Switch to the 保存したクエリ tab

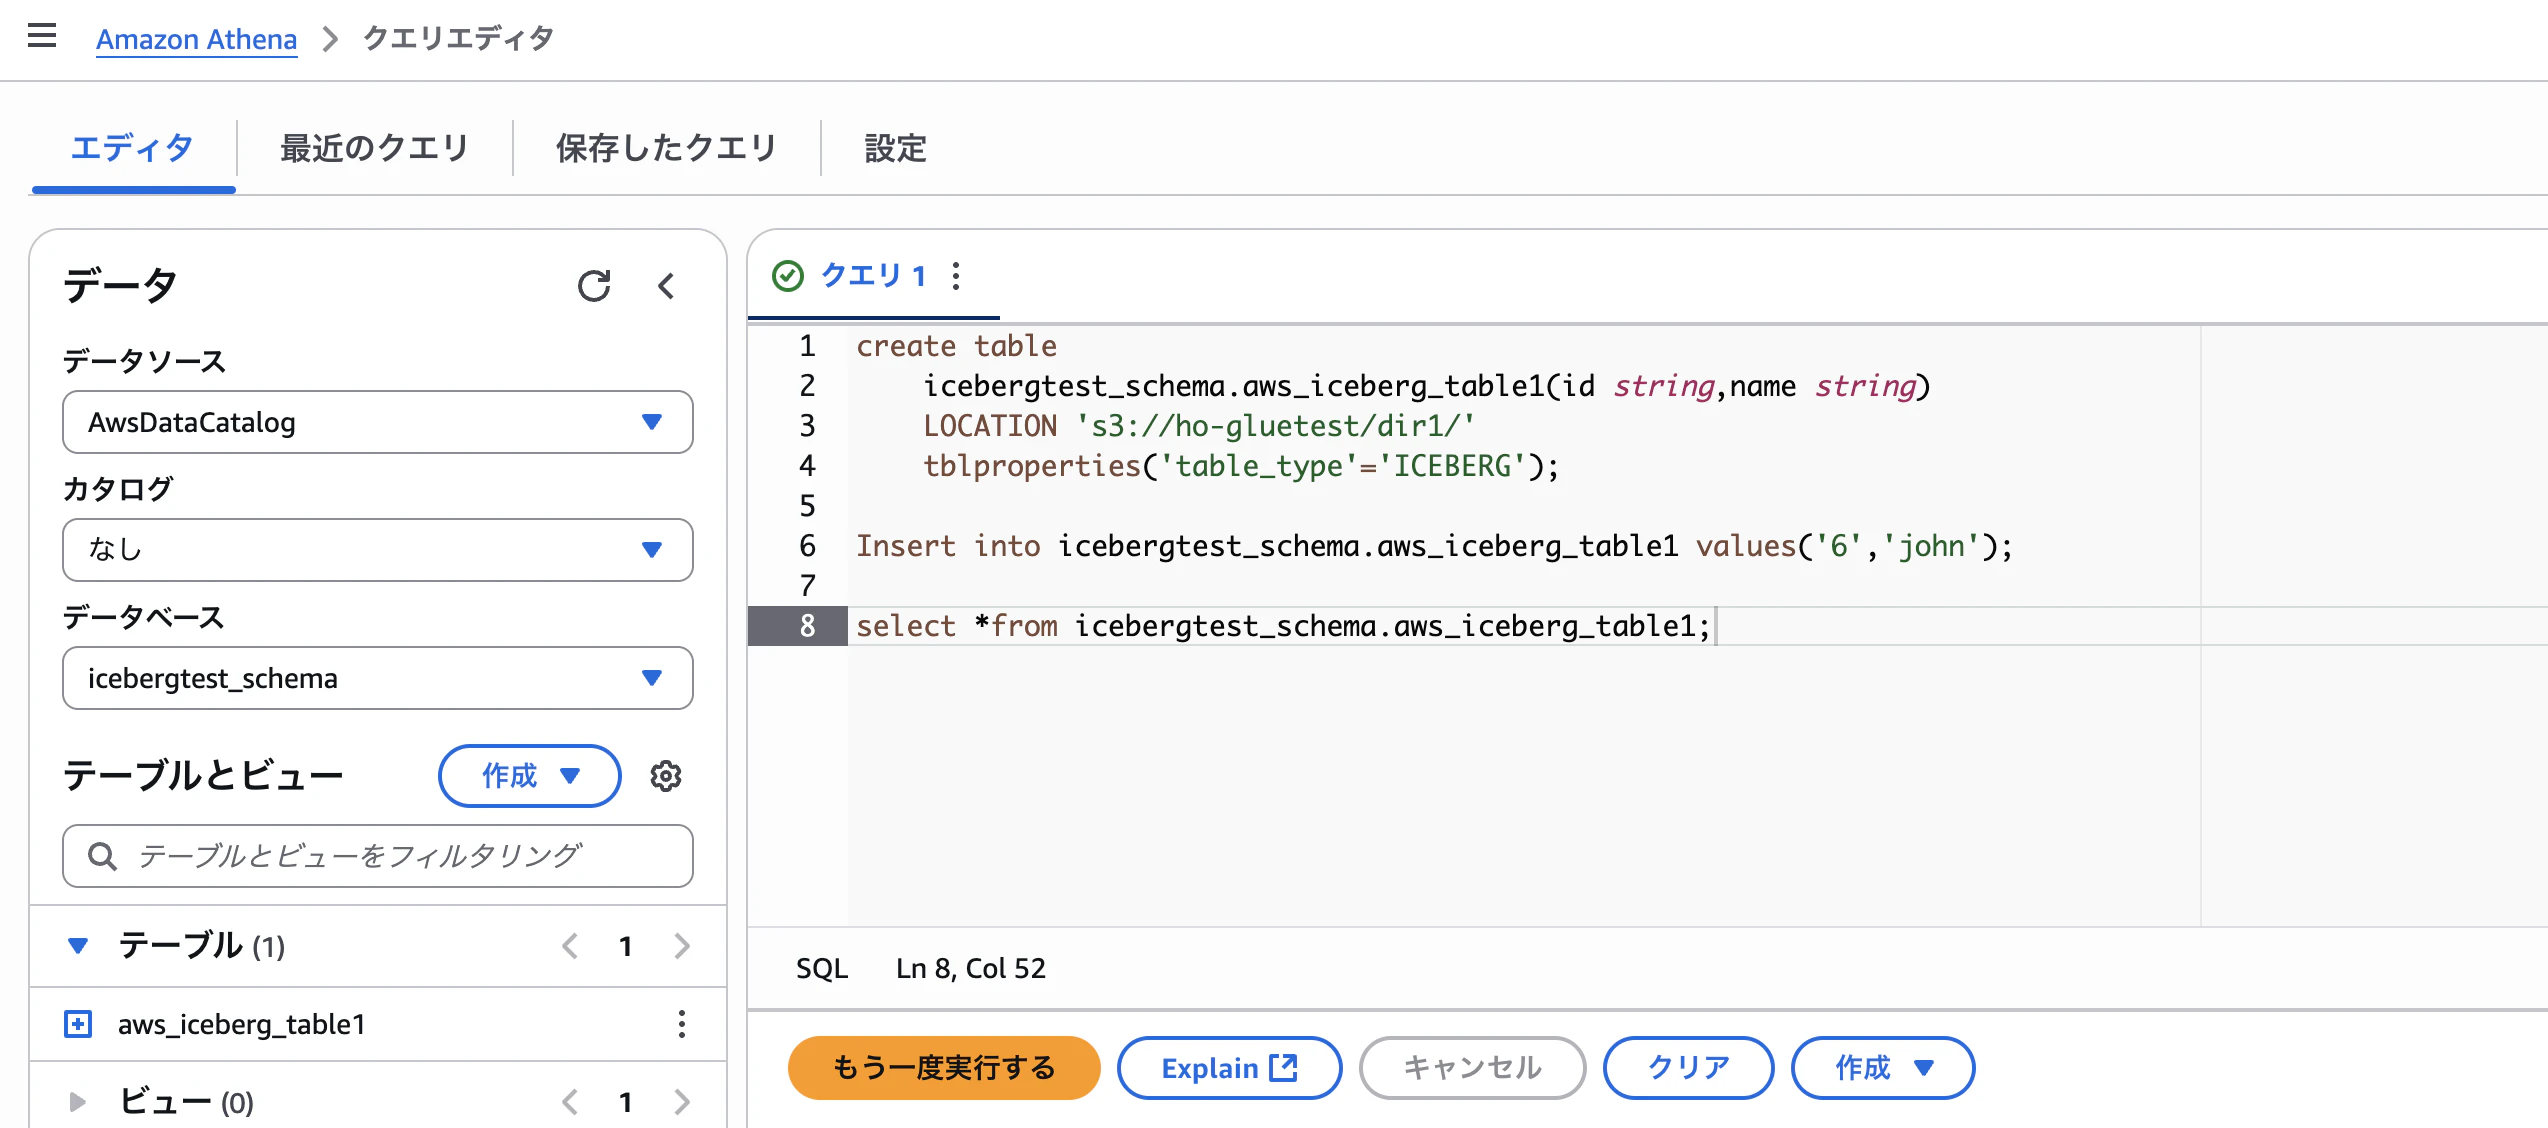tap(667, 148)
